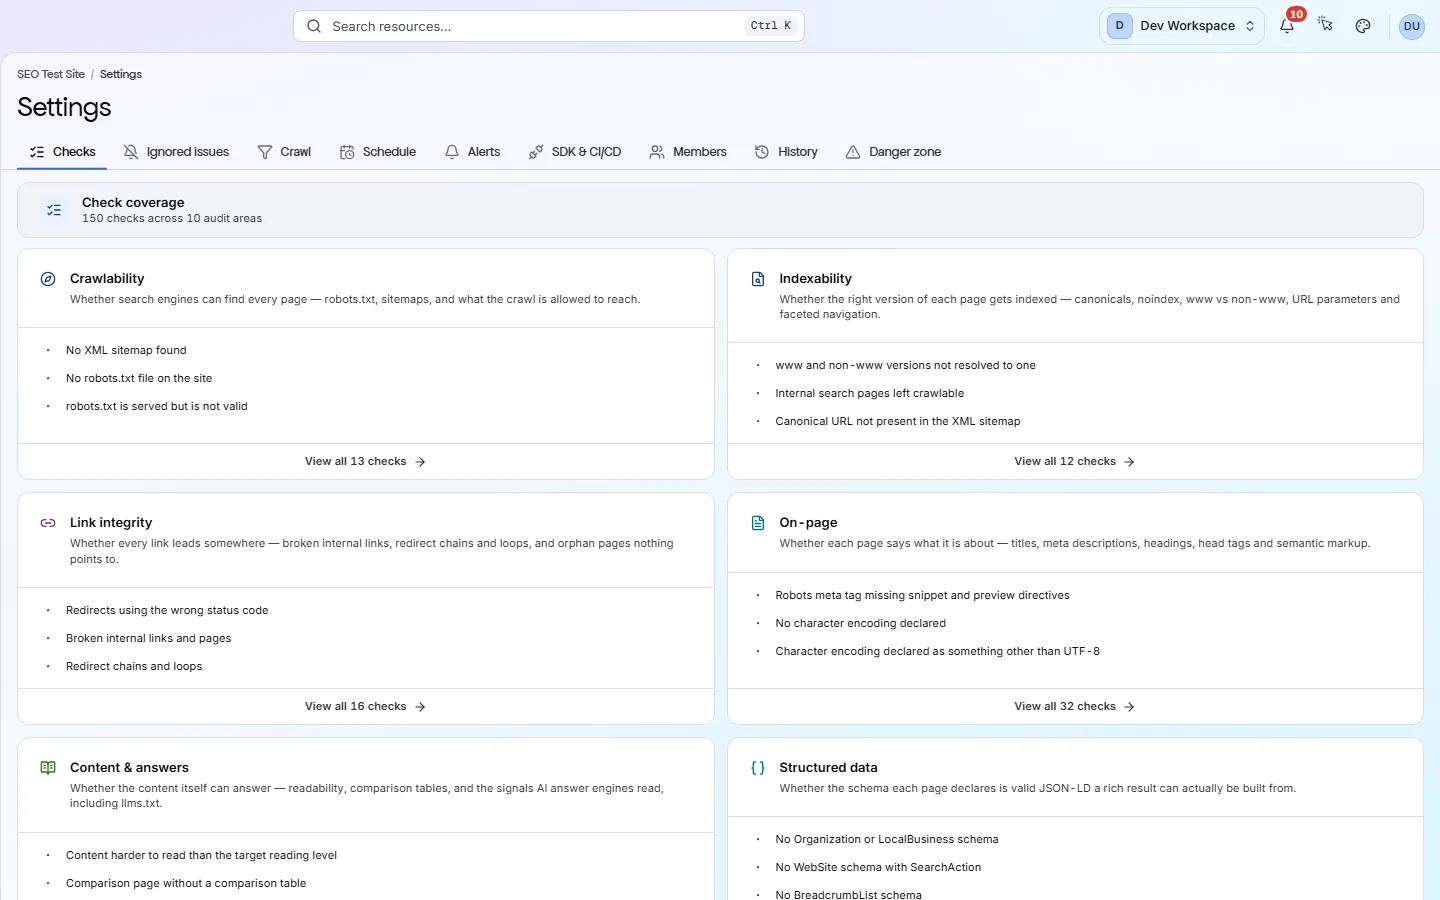
Task: Click 'No character encoding declared' check
Action: 861,623
